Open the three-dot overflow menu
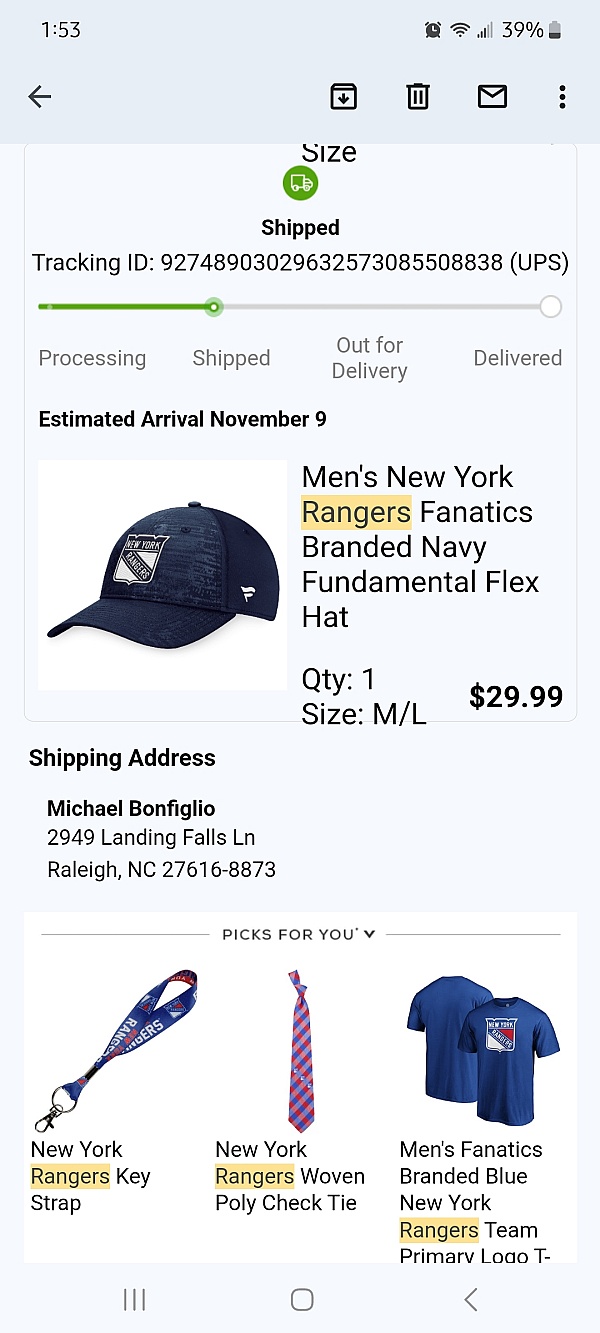This screenshot has height=1333, width=600. tap(562, 97)
